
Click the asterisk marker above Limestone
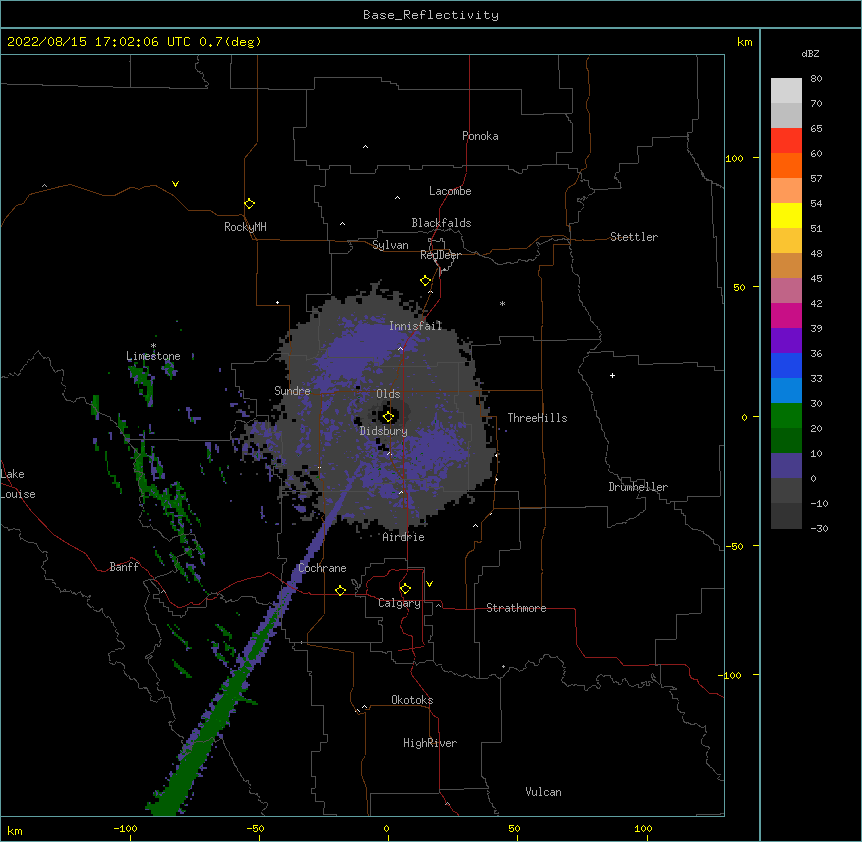coord(153,346)
